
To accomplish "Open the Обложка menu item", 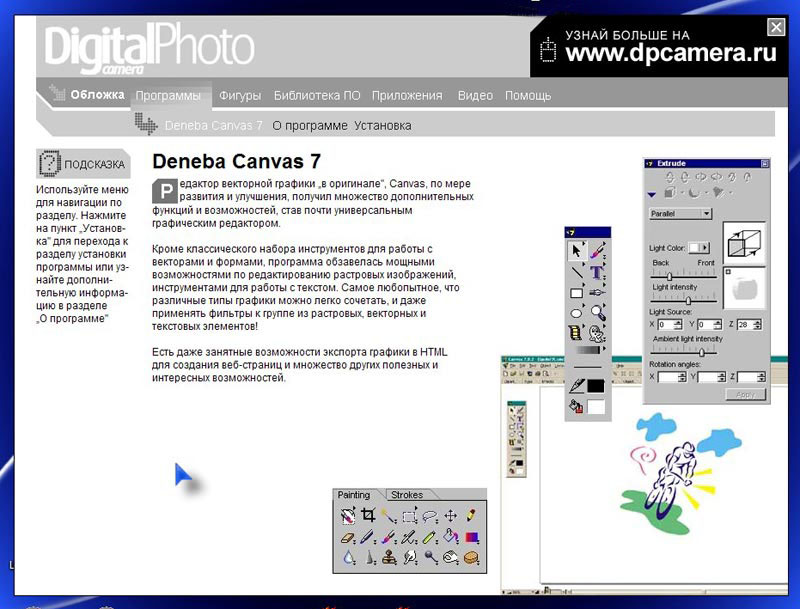I will tap(97, 95).
